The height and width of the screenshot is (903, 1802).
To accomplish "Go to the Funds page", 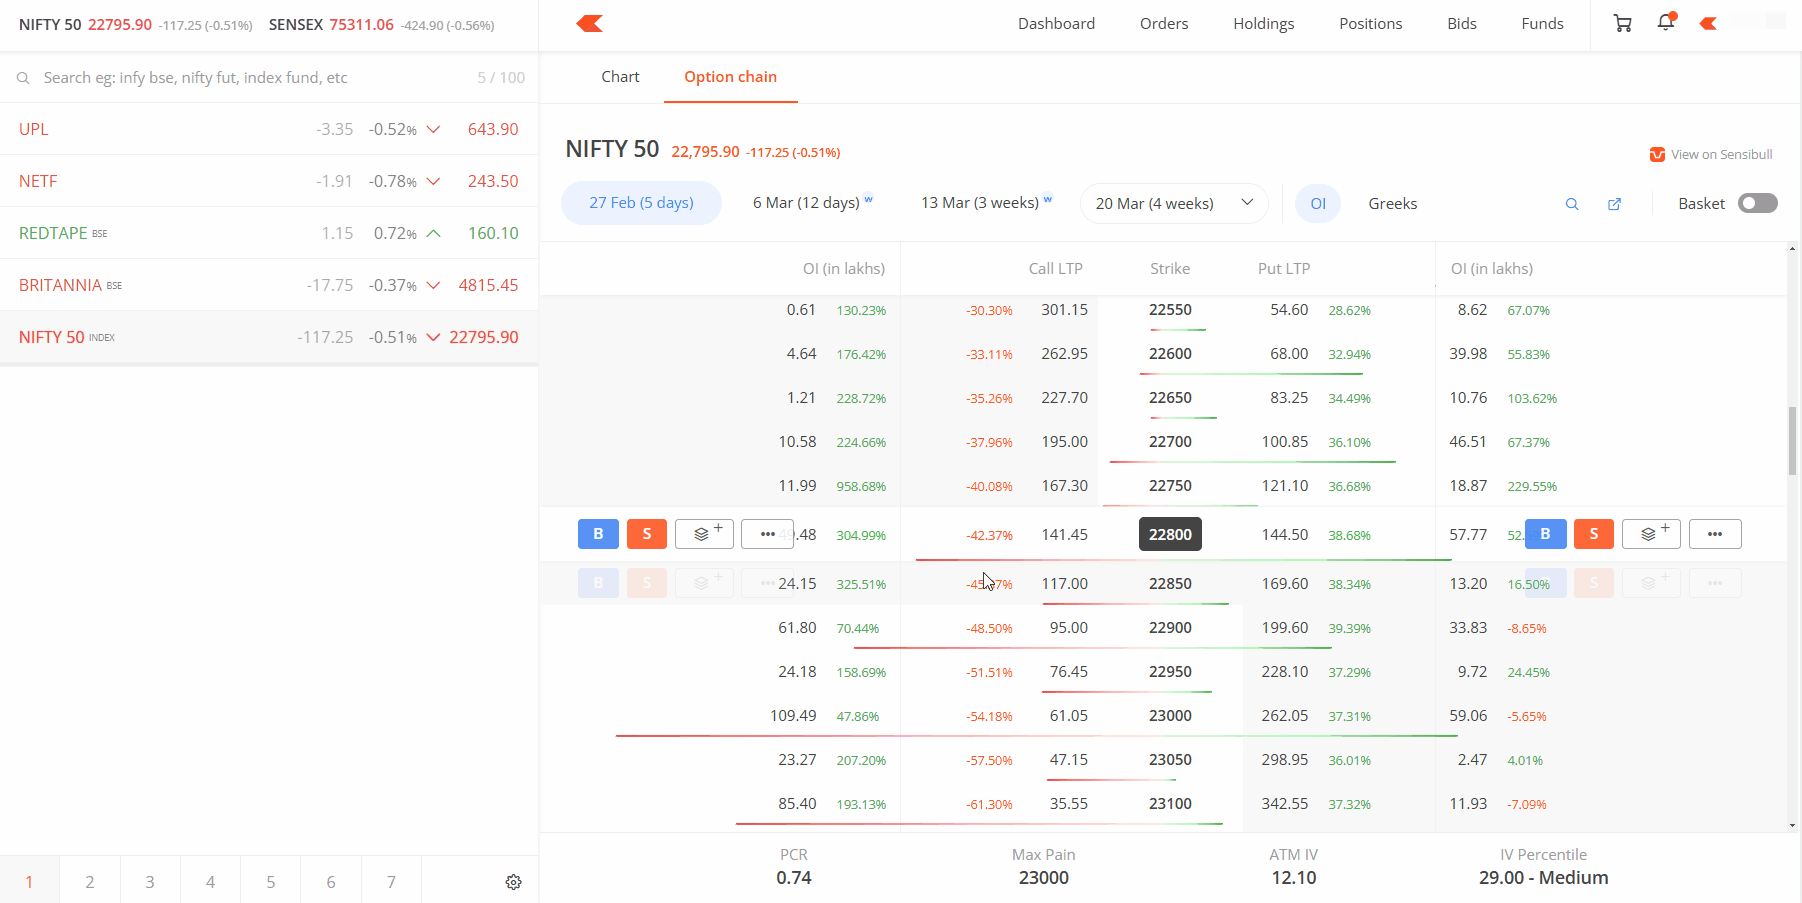I will 1543,23.
